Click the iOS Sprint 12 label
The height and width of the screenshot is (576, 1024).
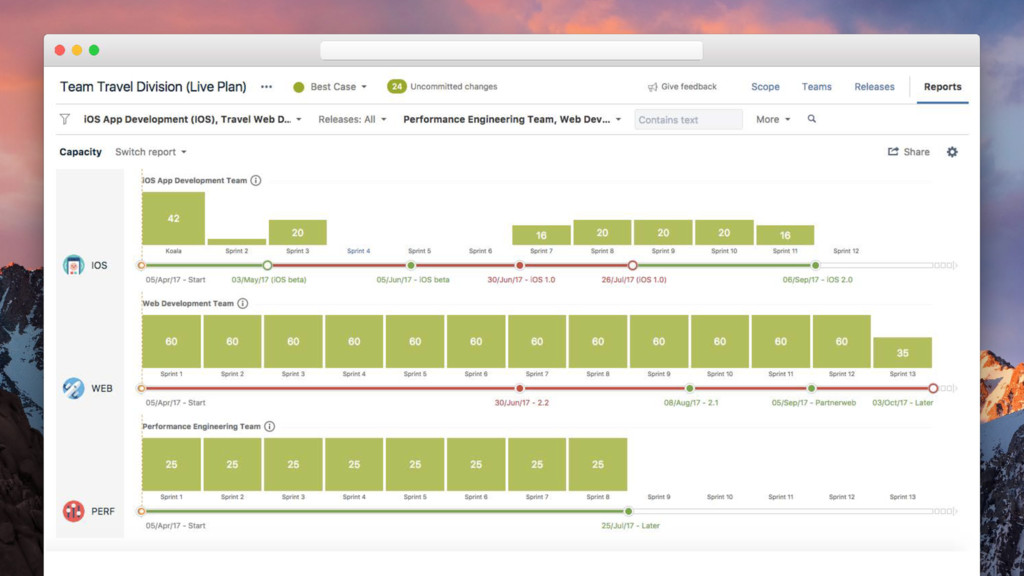tap(846, 251)
